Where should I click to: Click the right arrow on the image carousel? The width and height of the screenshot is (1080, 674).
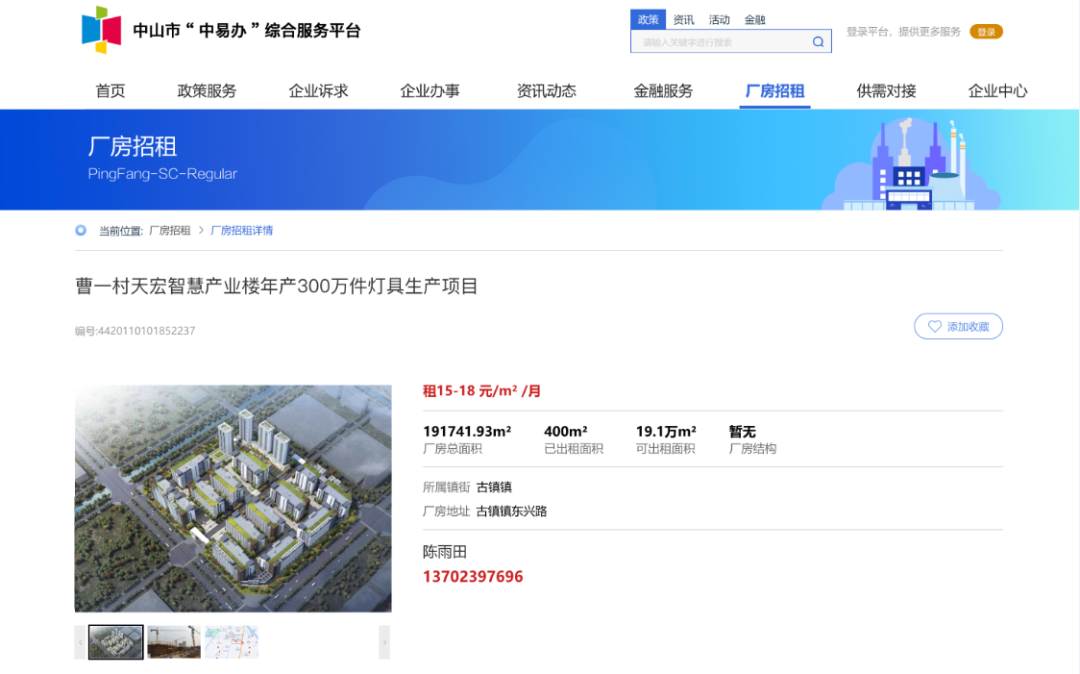click(x=384, y=643)
